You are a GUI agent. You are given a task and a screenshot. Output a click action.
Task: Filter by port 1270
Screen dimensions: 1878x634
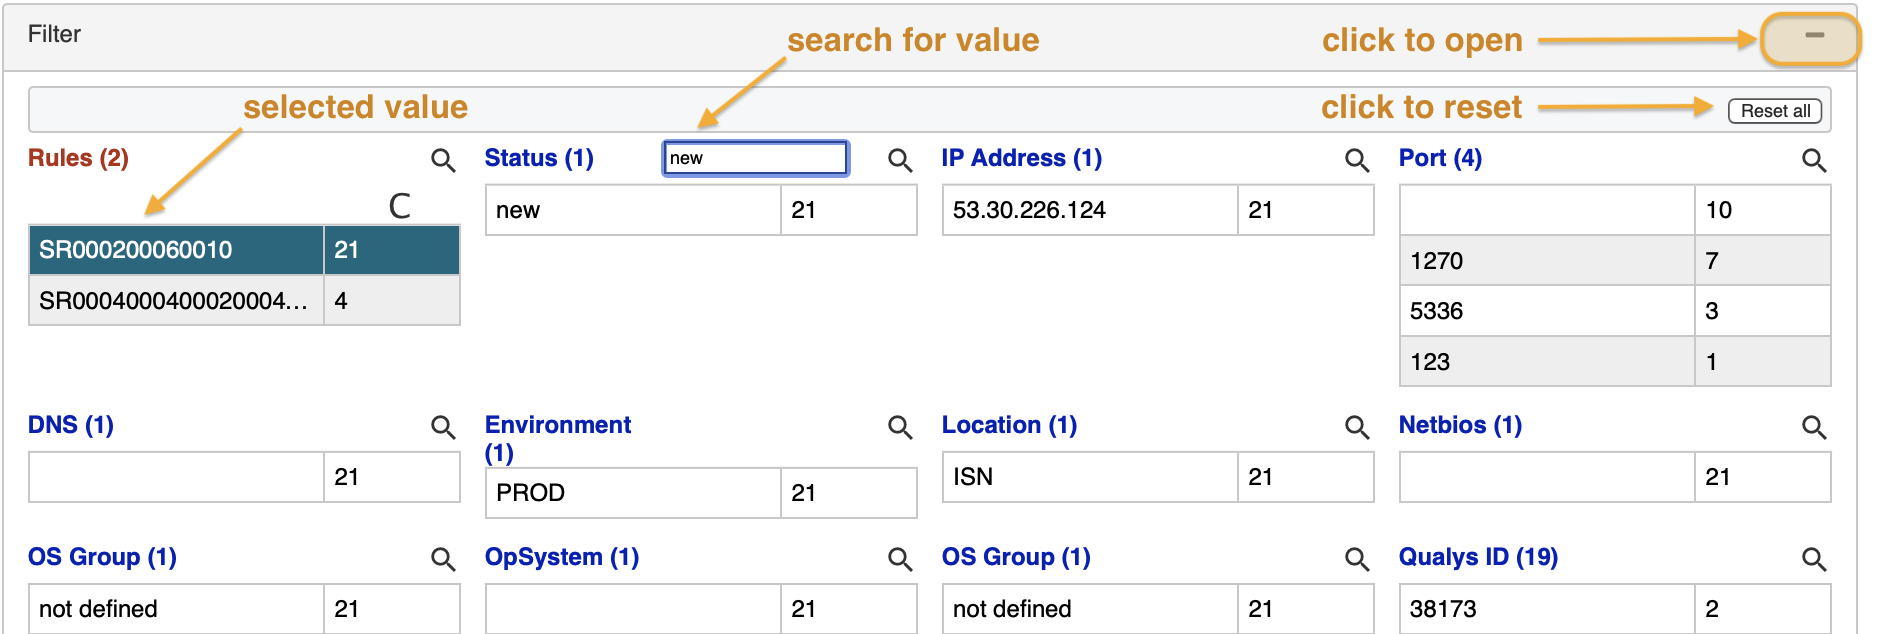(1546, 261)
